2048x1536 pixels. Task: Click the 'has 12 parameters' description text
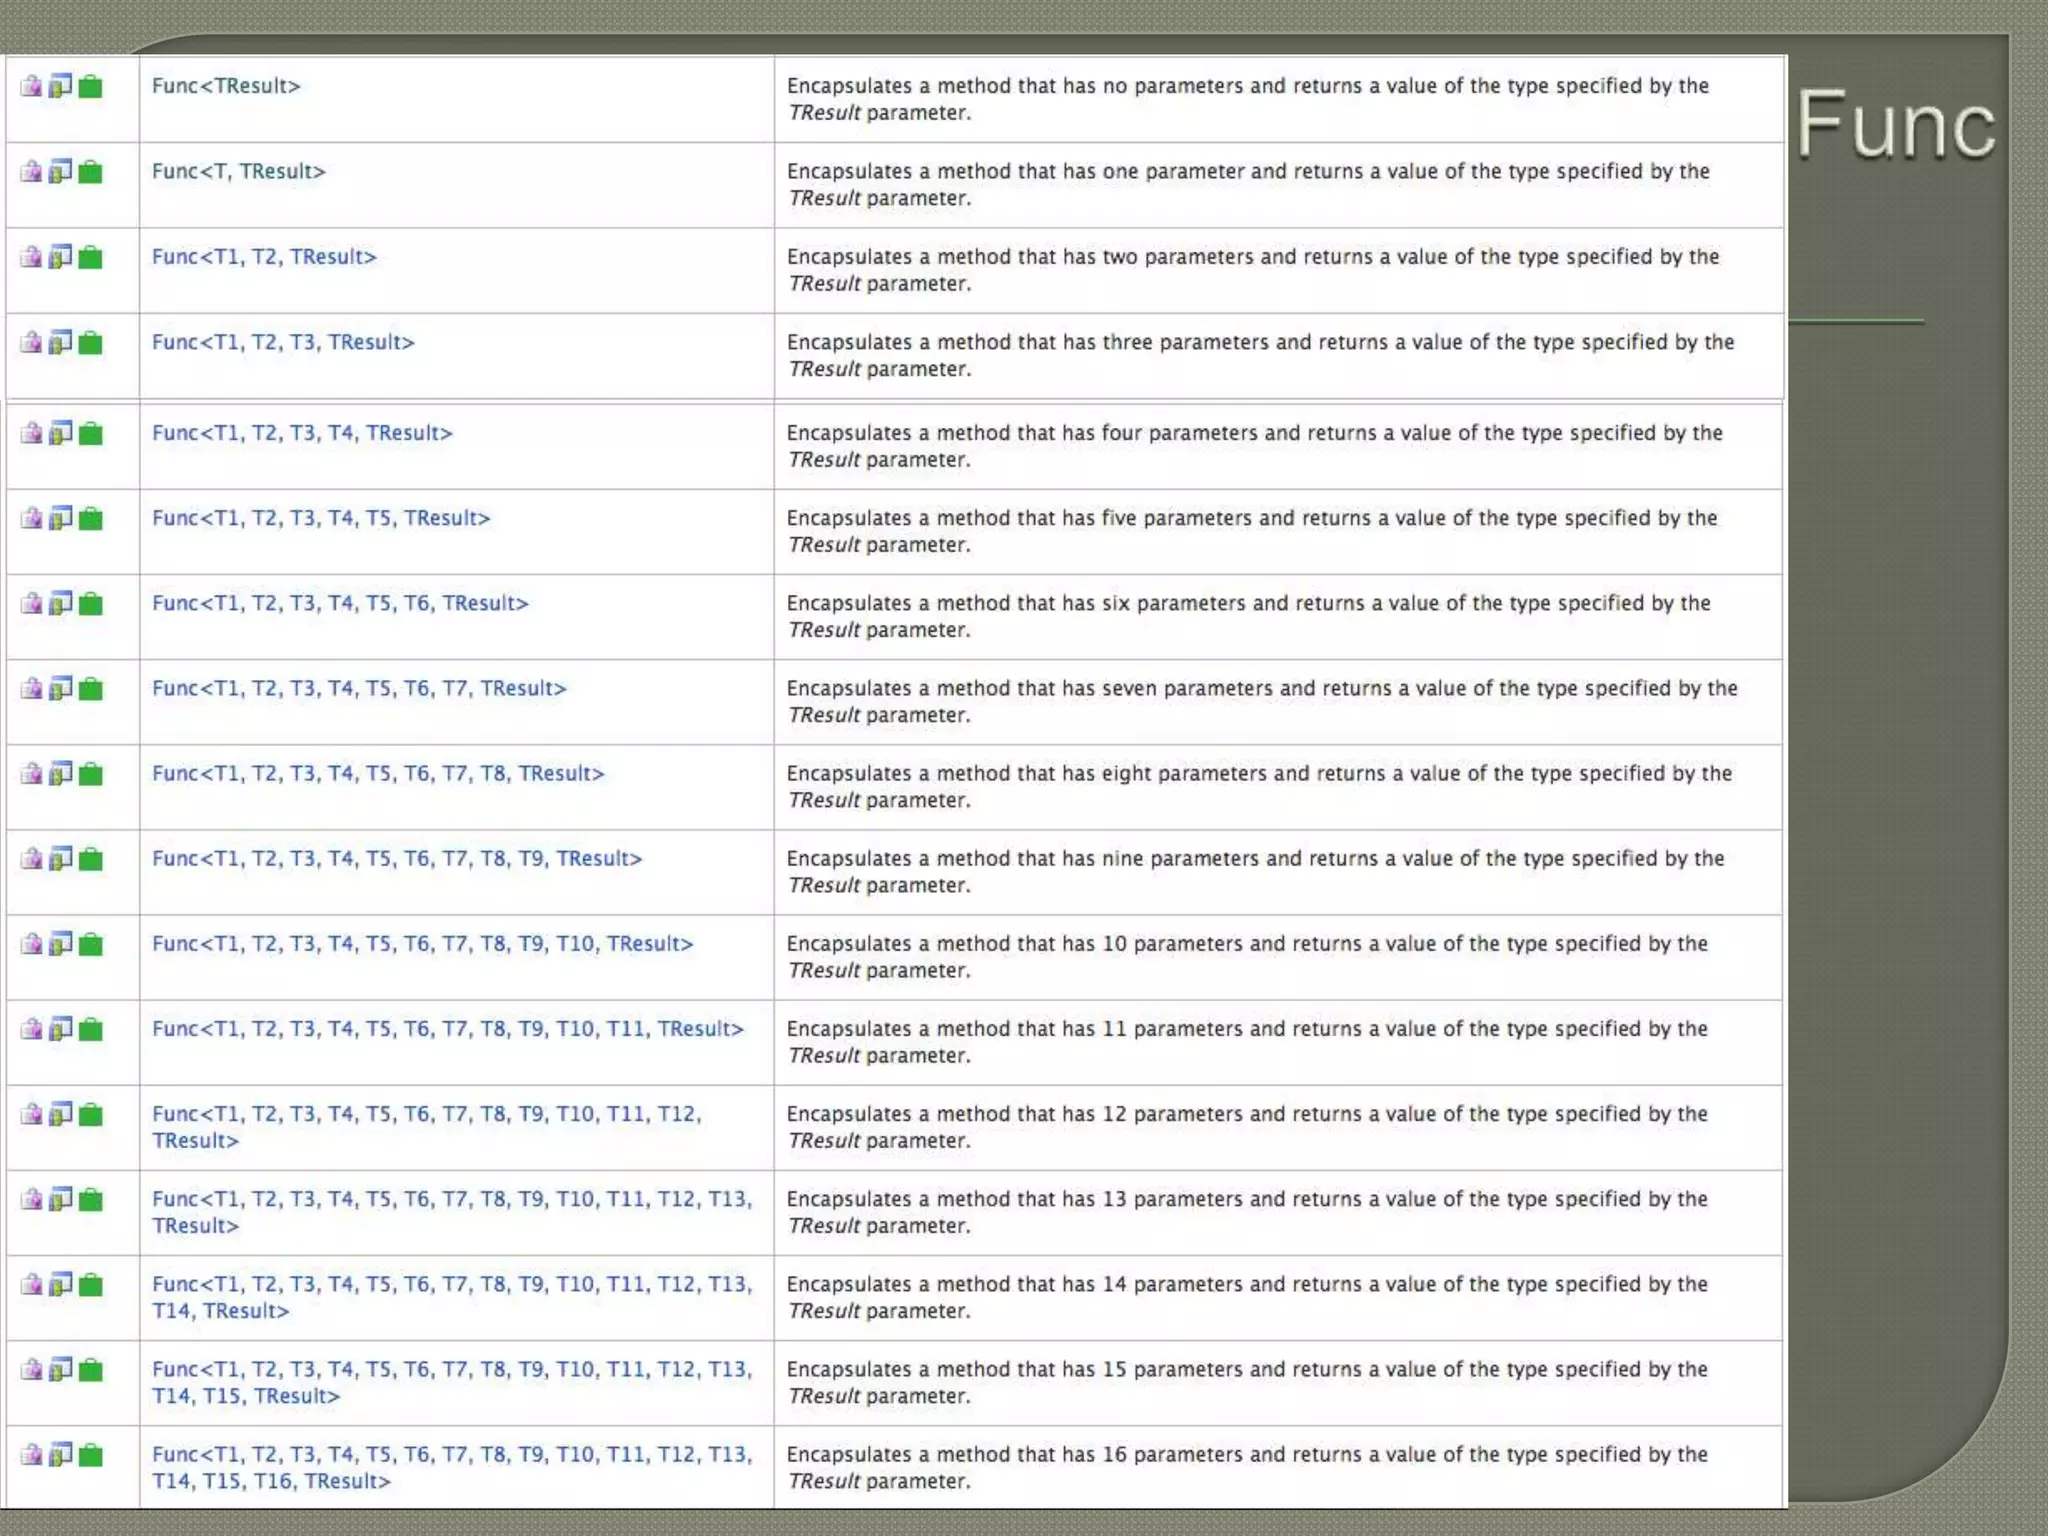click(x=1247, y=1127)
